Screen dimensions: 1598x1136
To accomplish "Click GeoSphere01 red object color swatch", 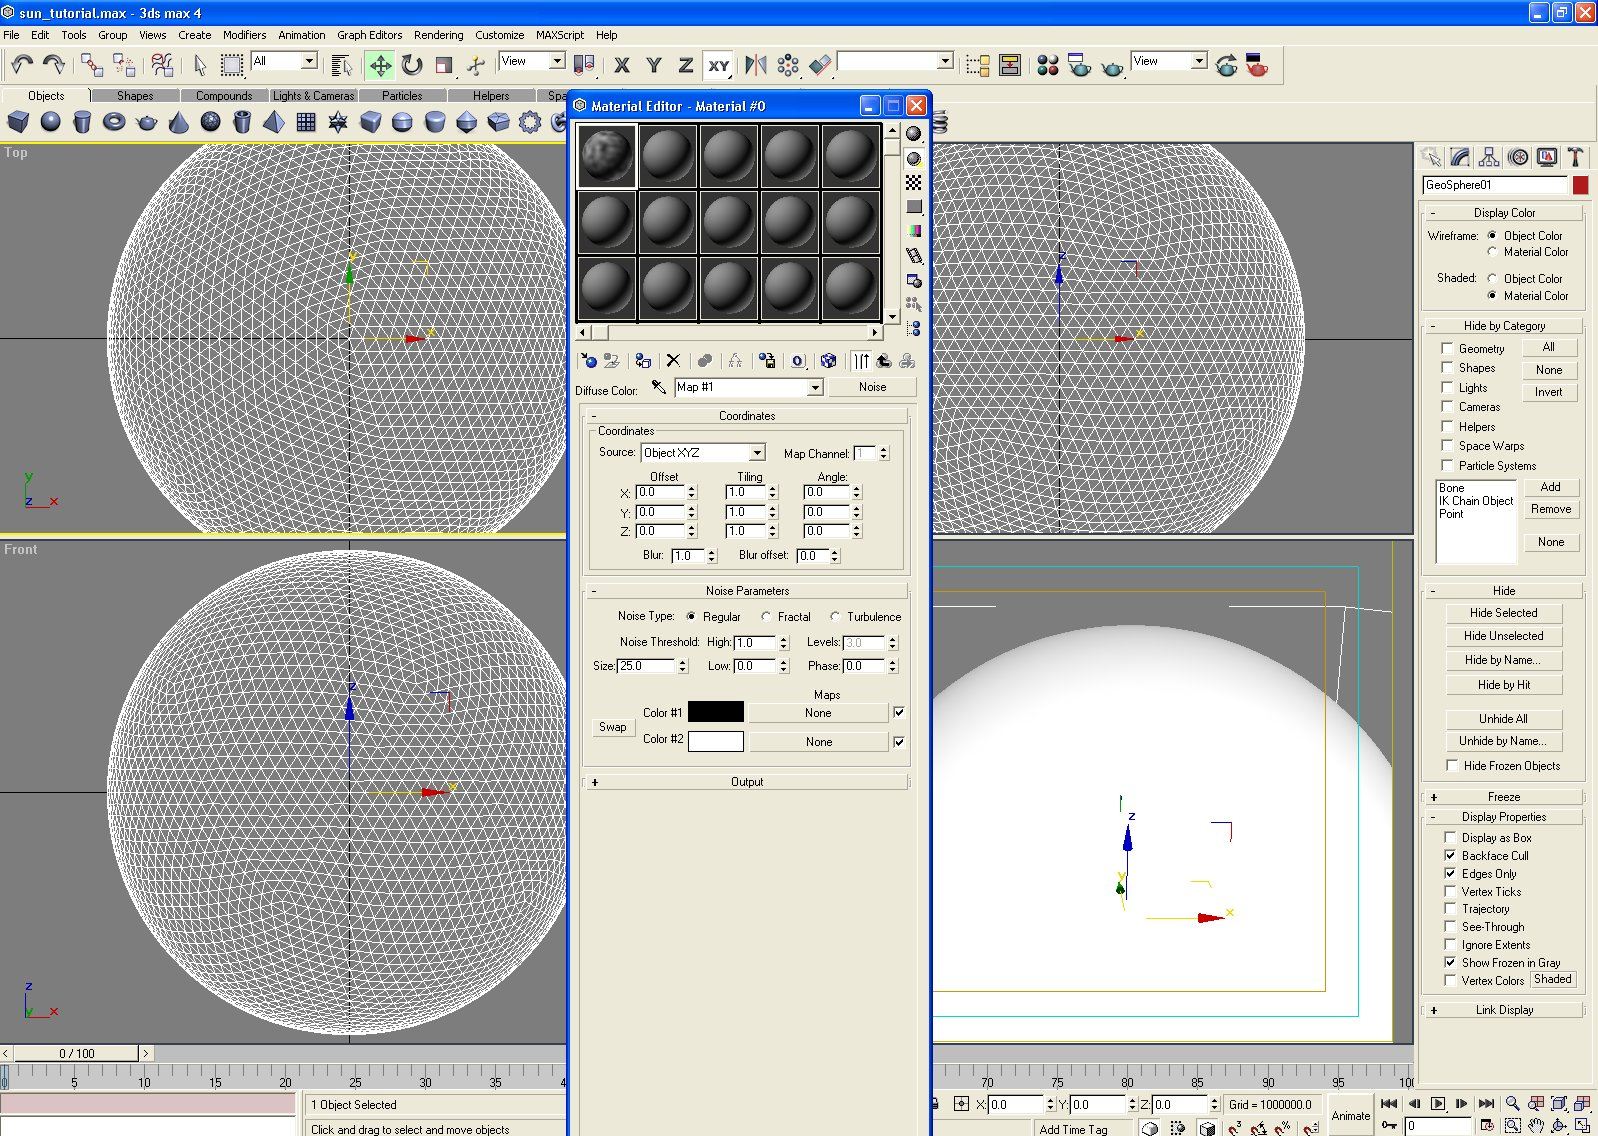I will (x=1580, y=185).
